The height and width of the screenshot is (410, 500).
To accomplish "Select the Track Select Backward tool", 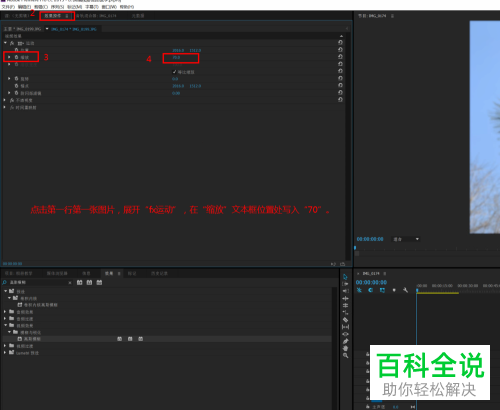I will [345, 291].
